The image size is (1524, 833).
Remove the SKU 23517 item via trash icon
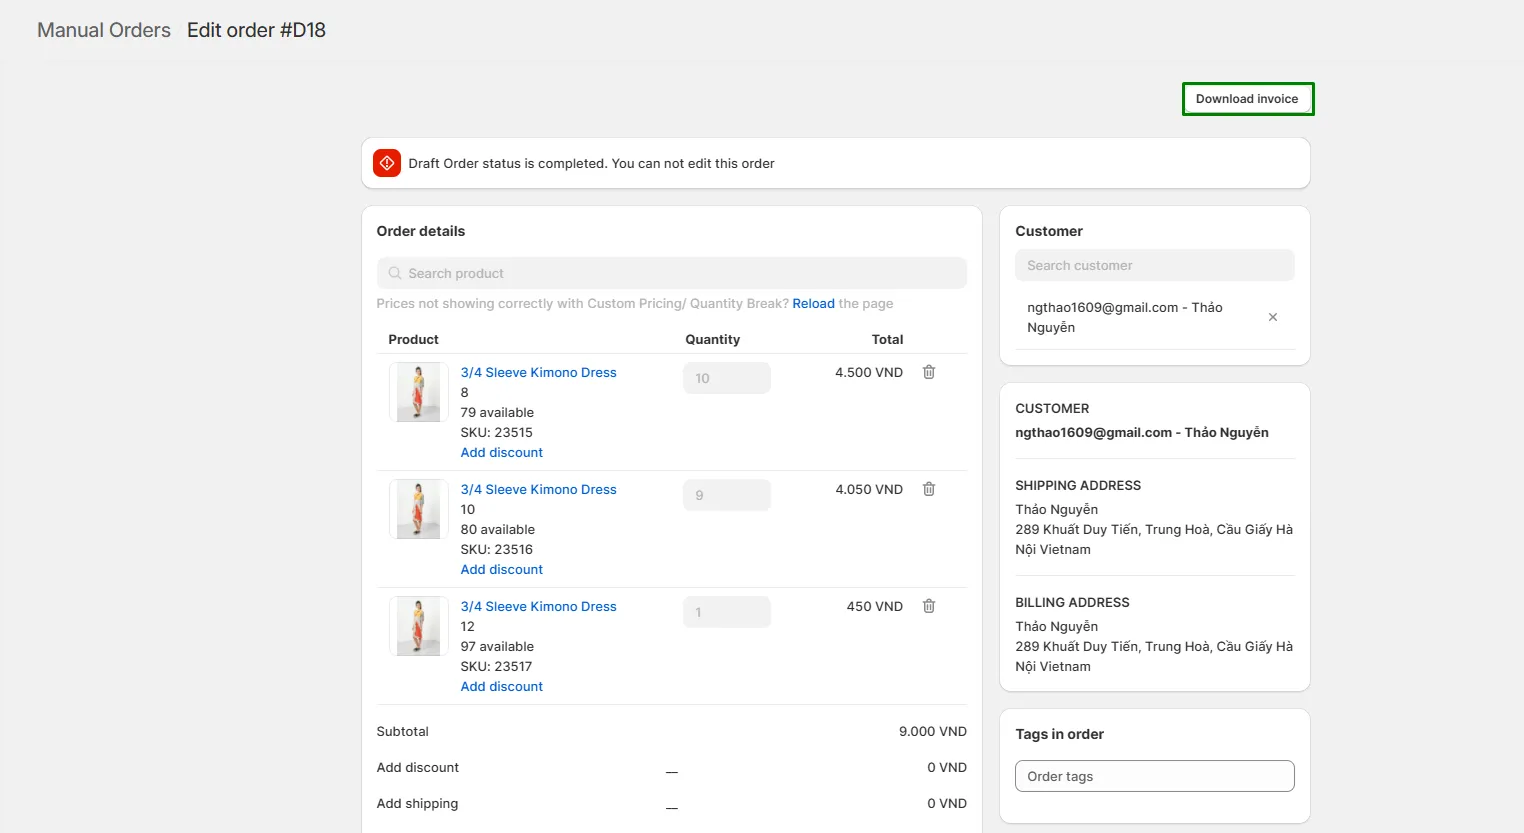pos(929,606)
